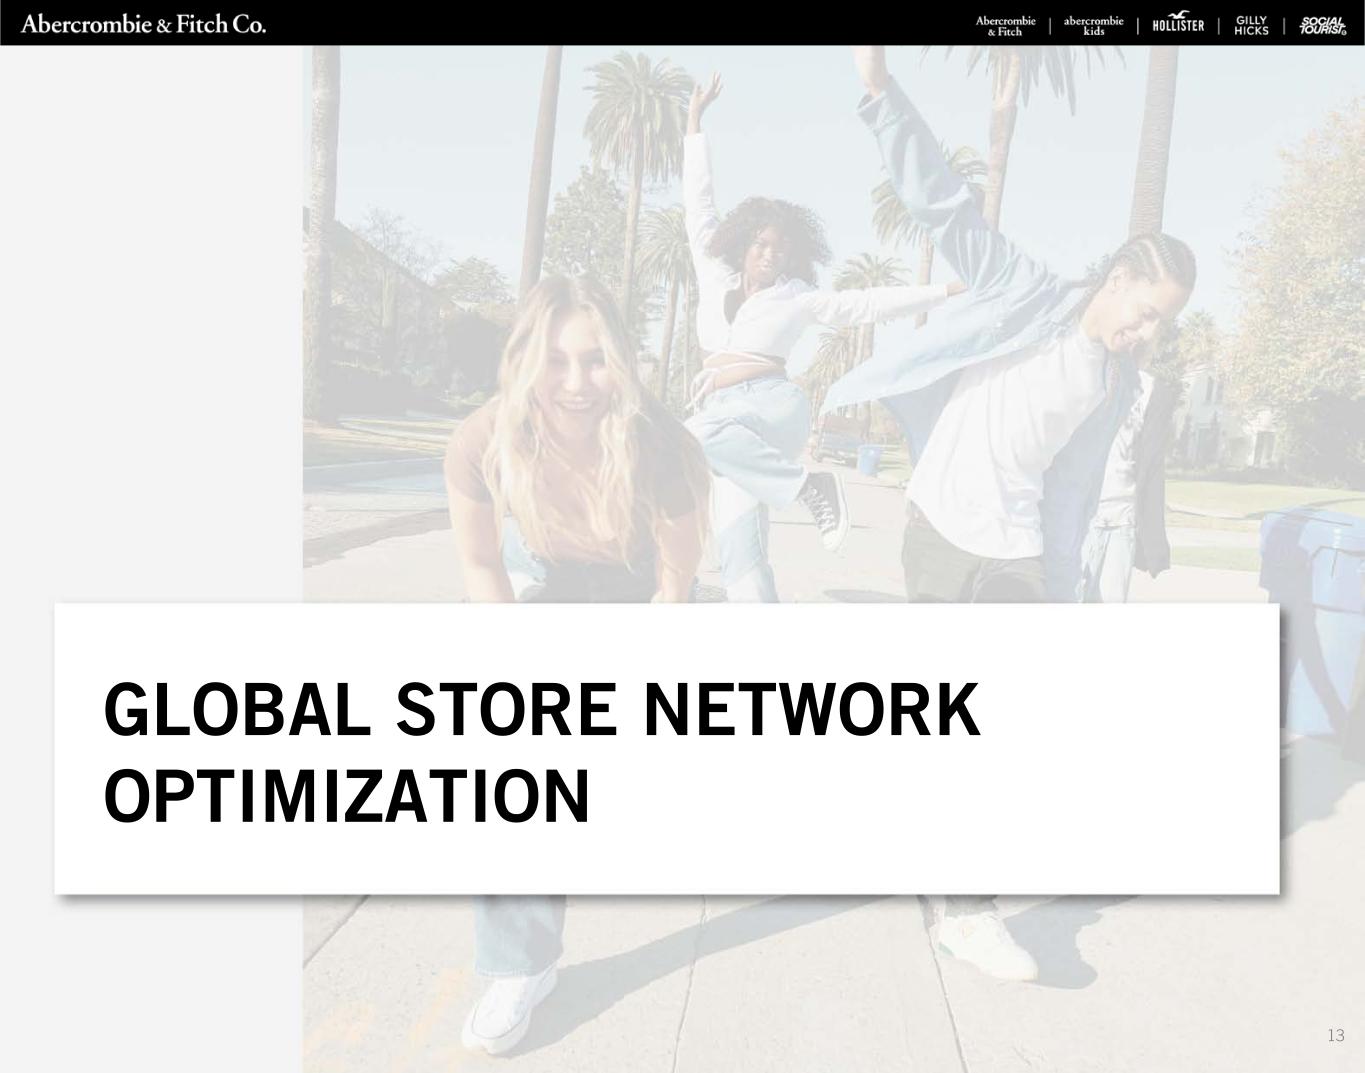Click the Gilly Hicks brand logo
The height and width of the screenshot is (1073, 1365).
[x=1251, y=26]
